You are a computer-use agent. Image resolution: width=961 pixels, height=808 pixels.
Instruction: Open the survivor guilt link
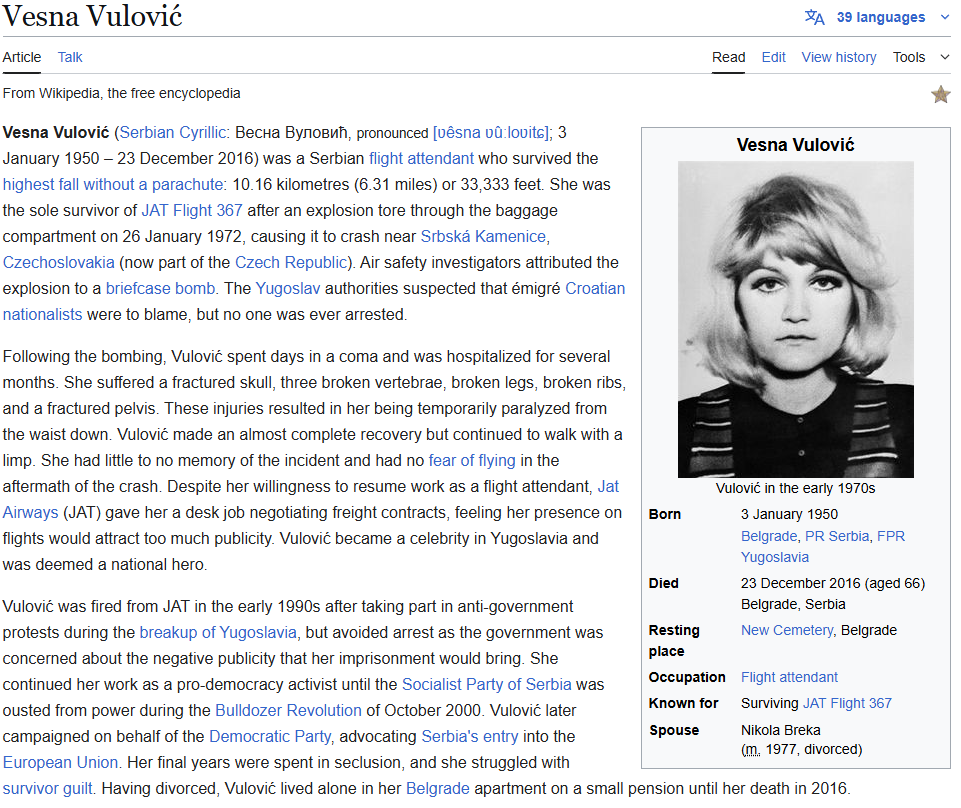[x=47, y=788]
